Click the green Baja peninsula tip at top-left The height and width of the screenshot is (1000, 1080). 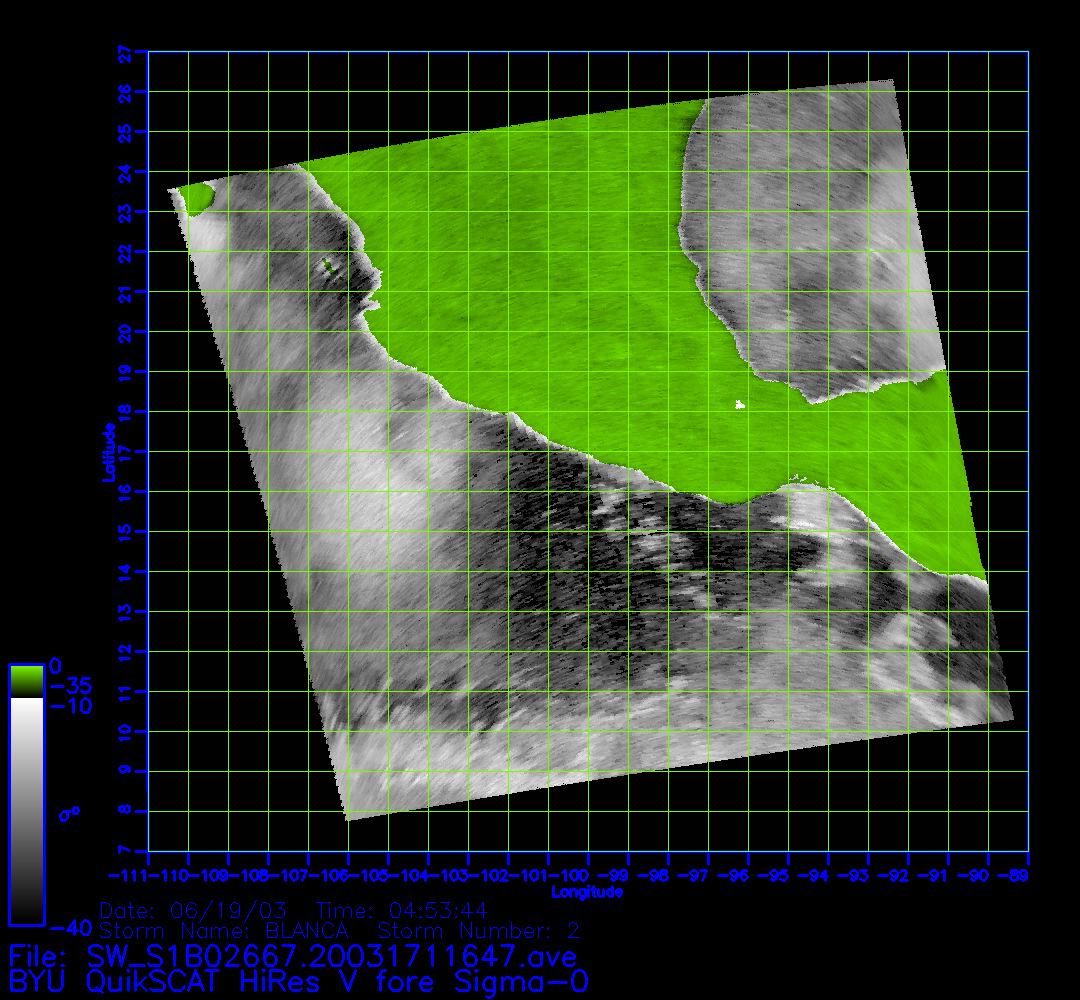click(197, 196)
